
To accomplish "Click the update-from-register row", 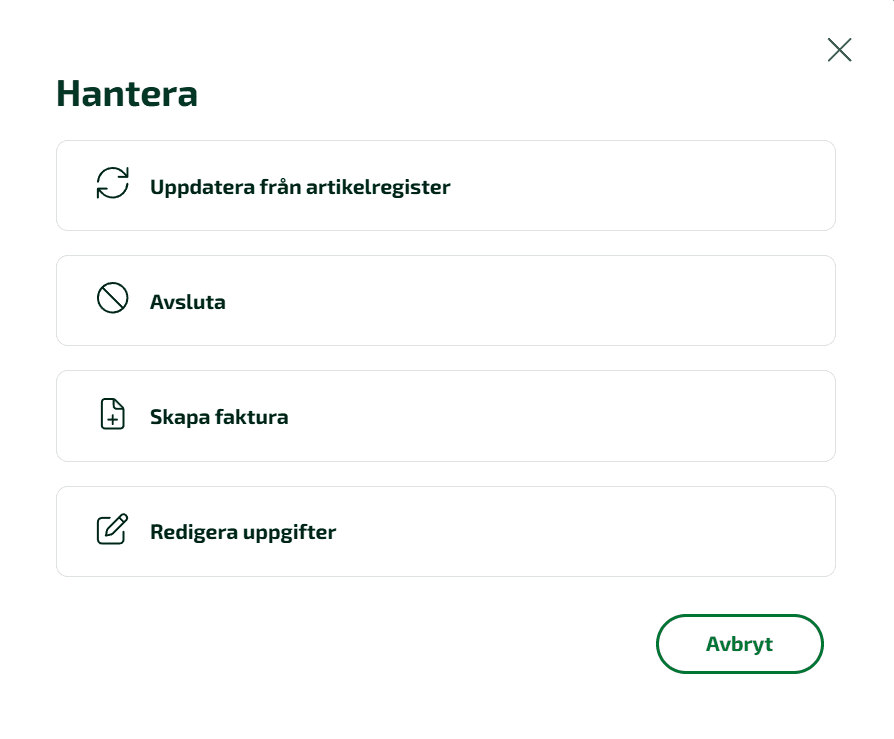I will pos(445,185).
